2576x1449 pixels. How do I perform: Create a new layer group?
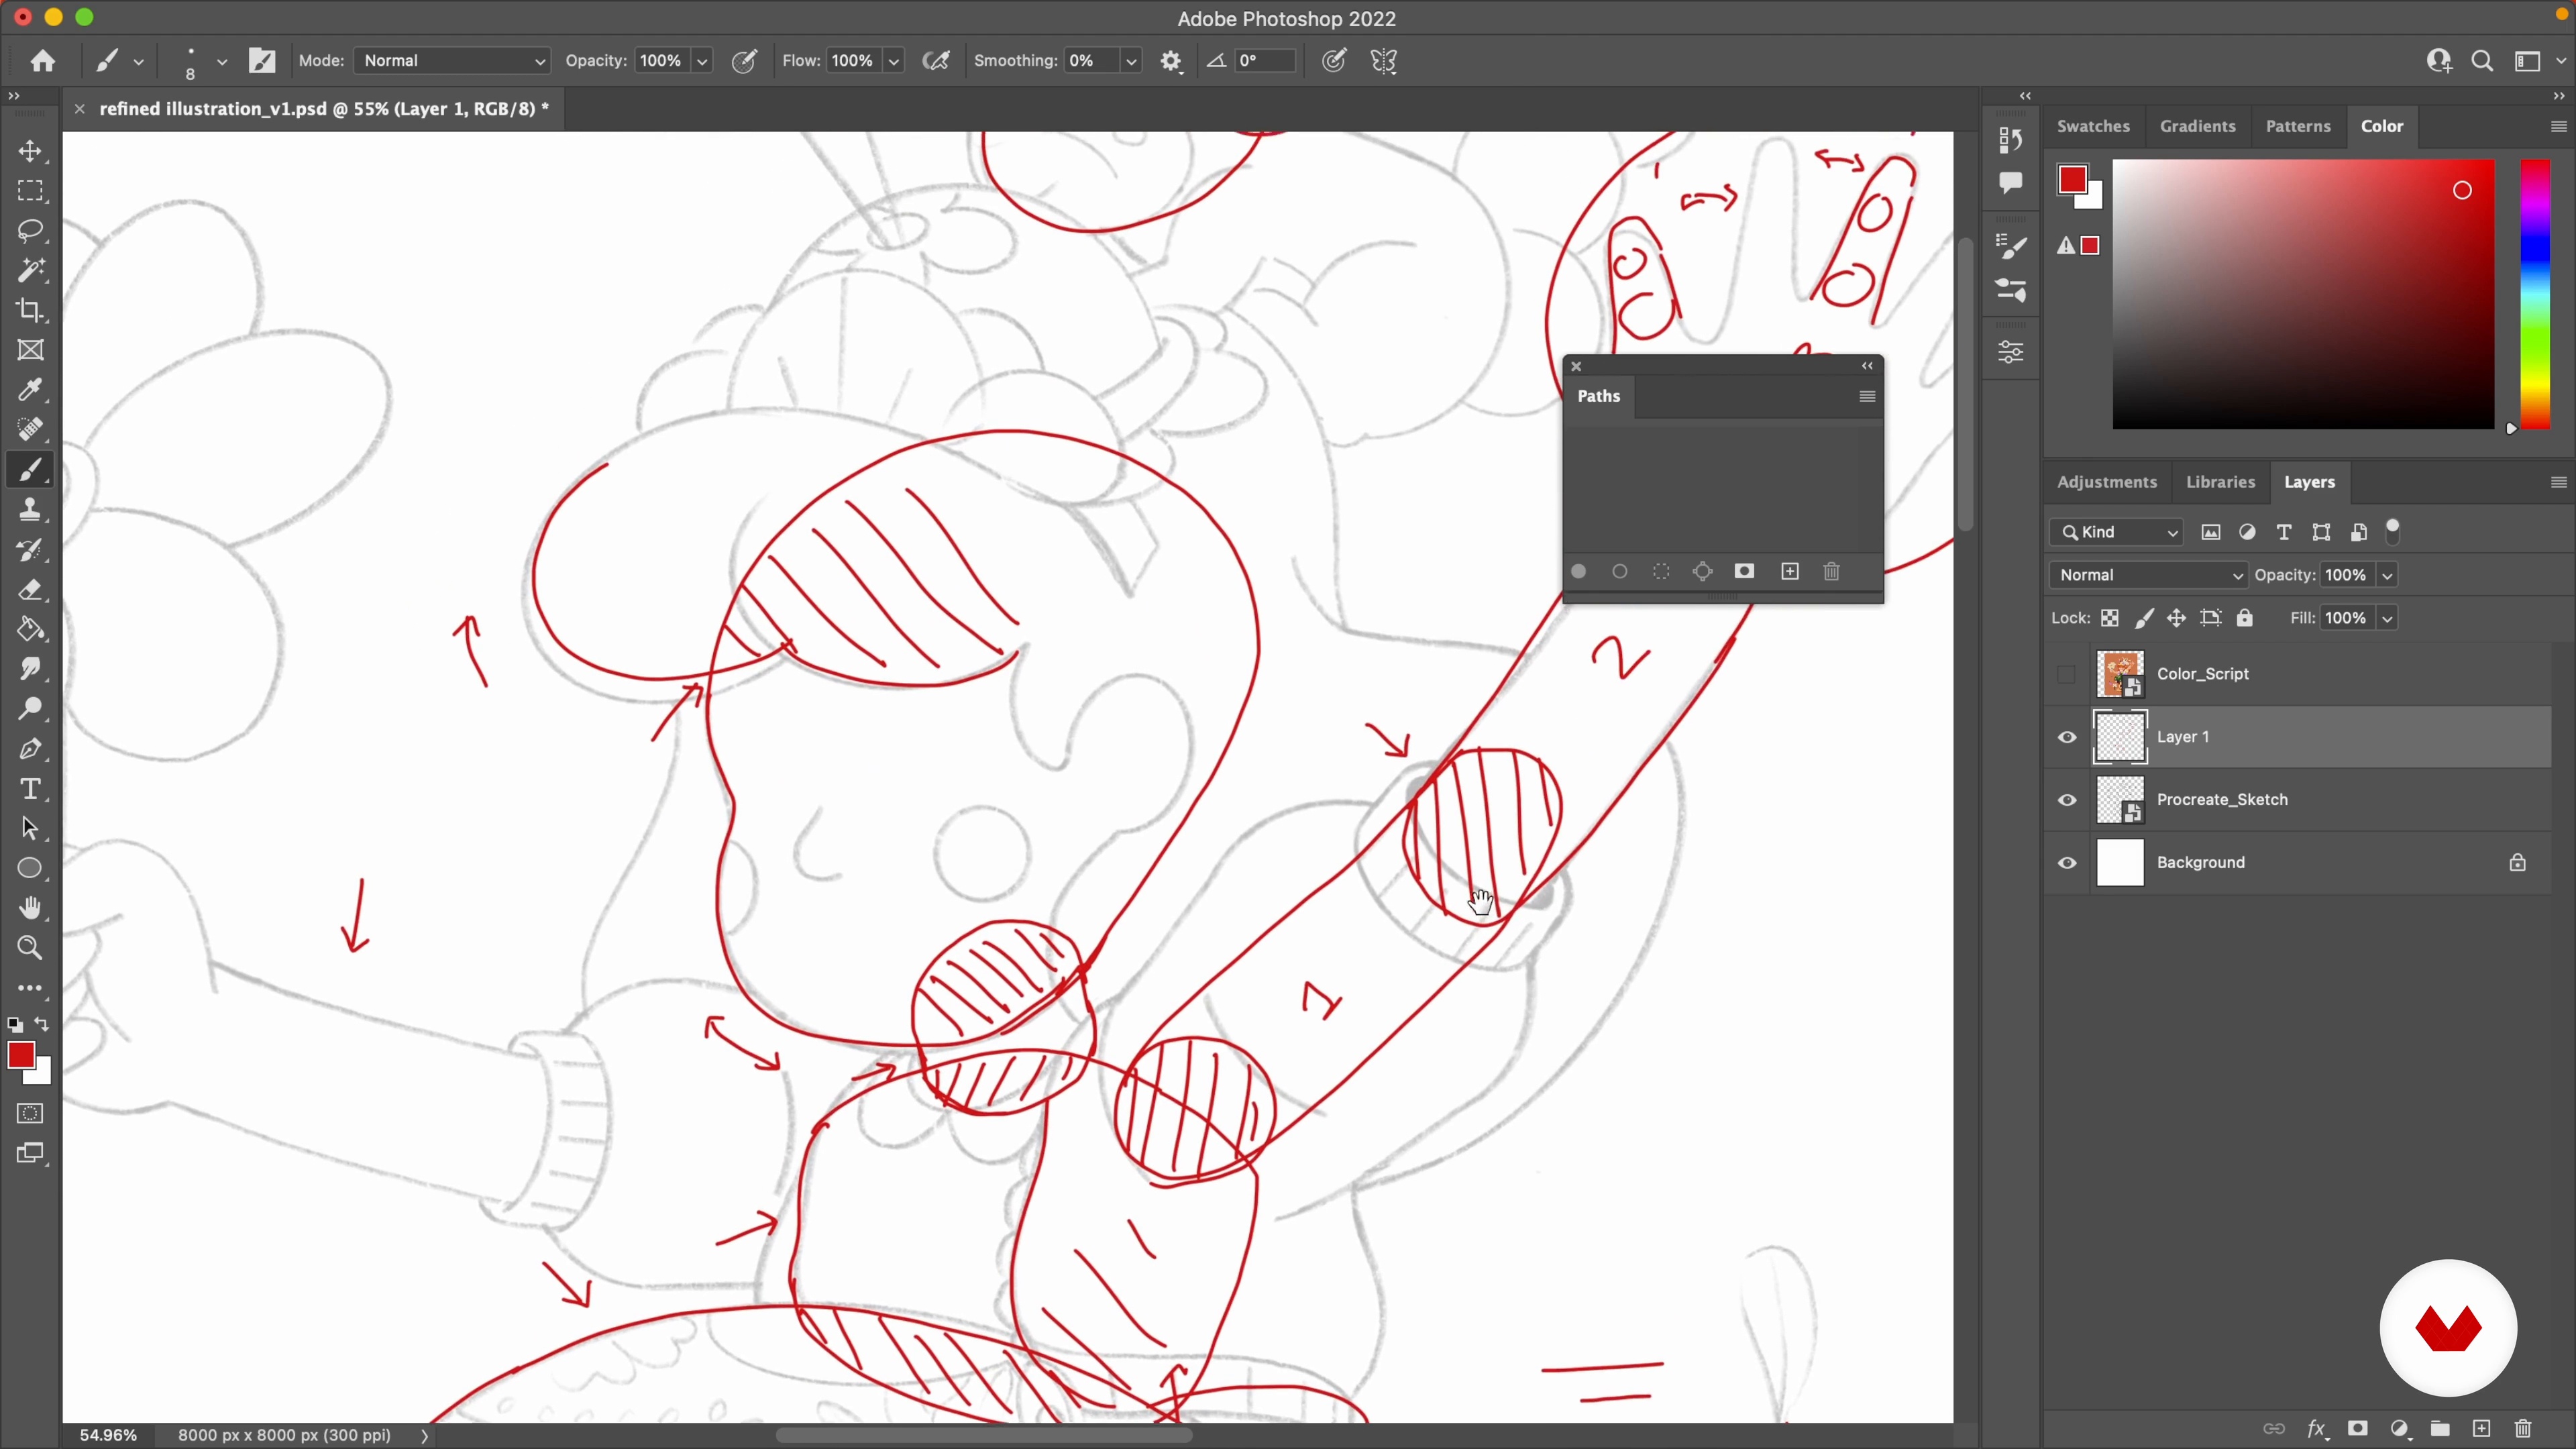[x=2440, y=1429]
